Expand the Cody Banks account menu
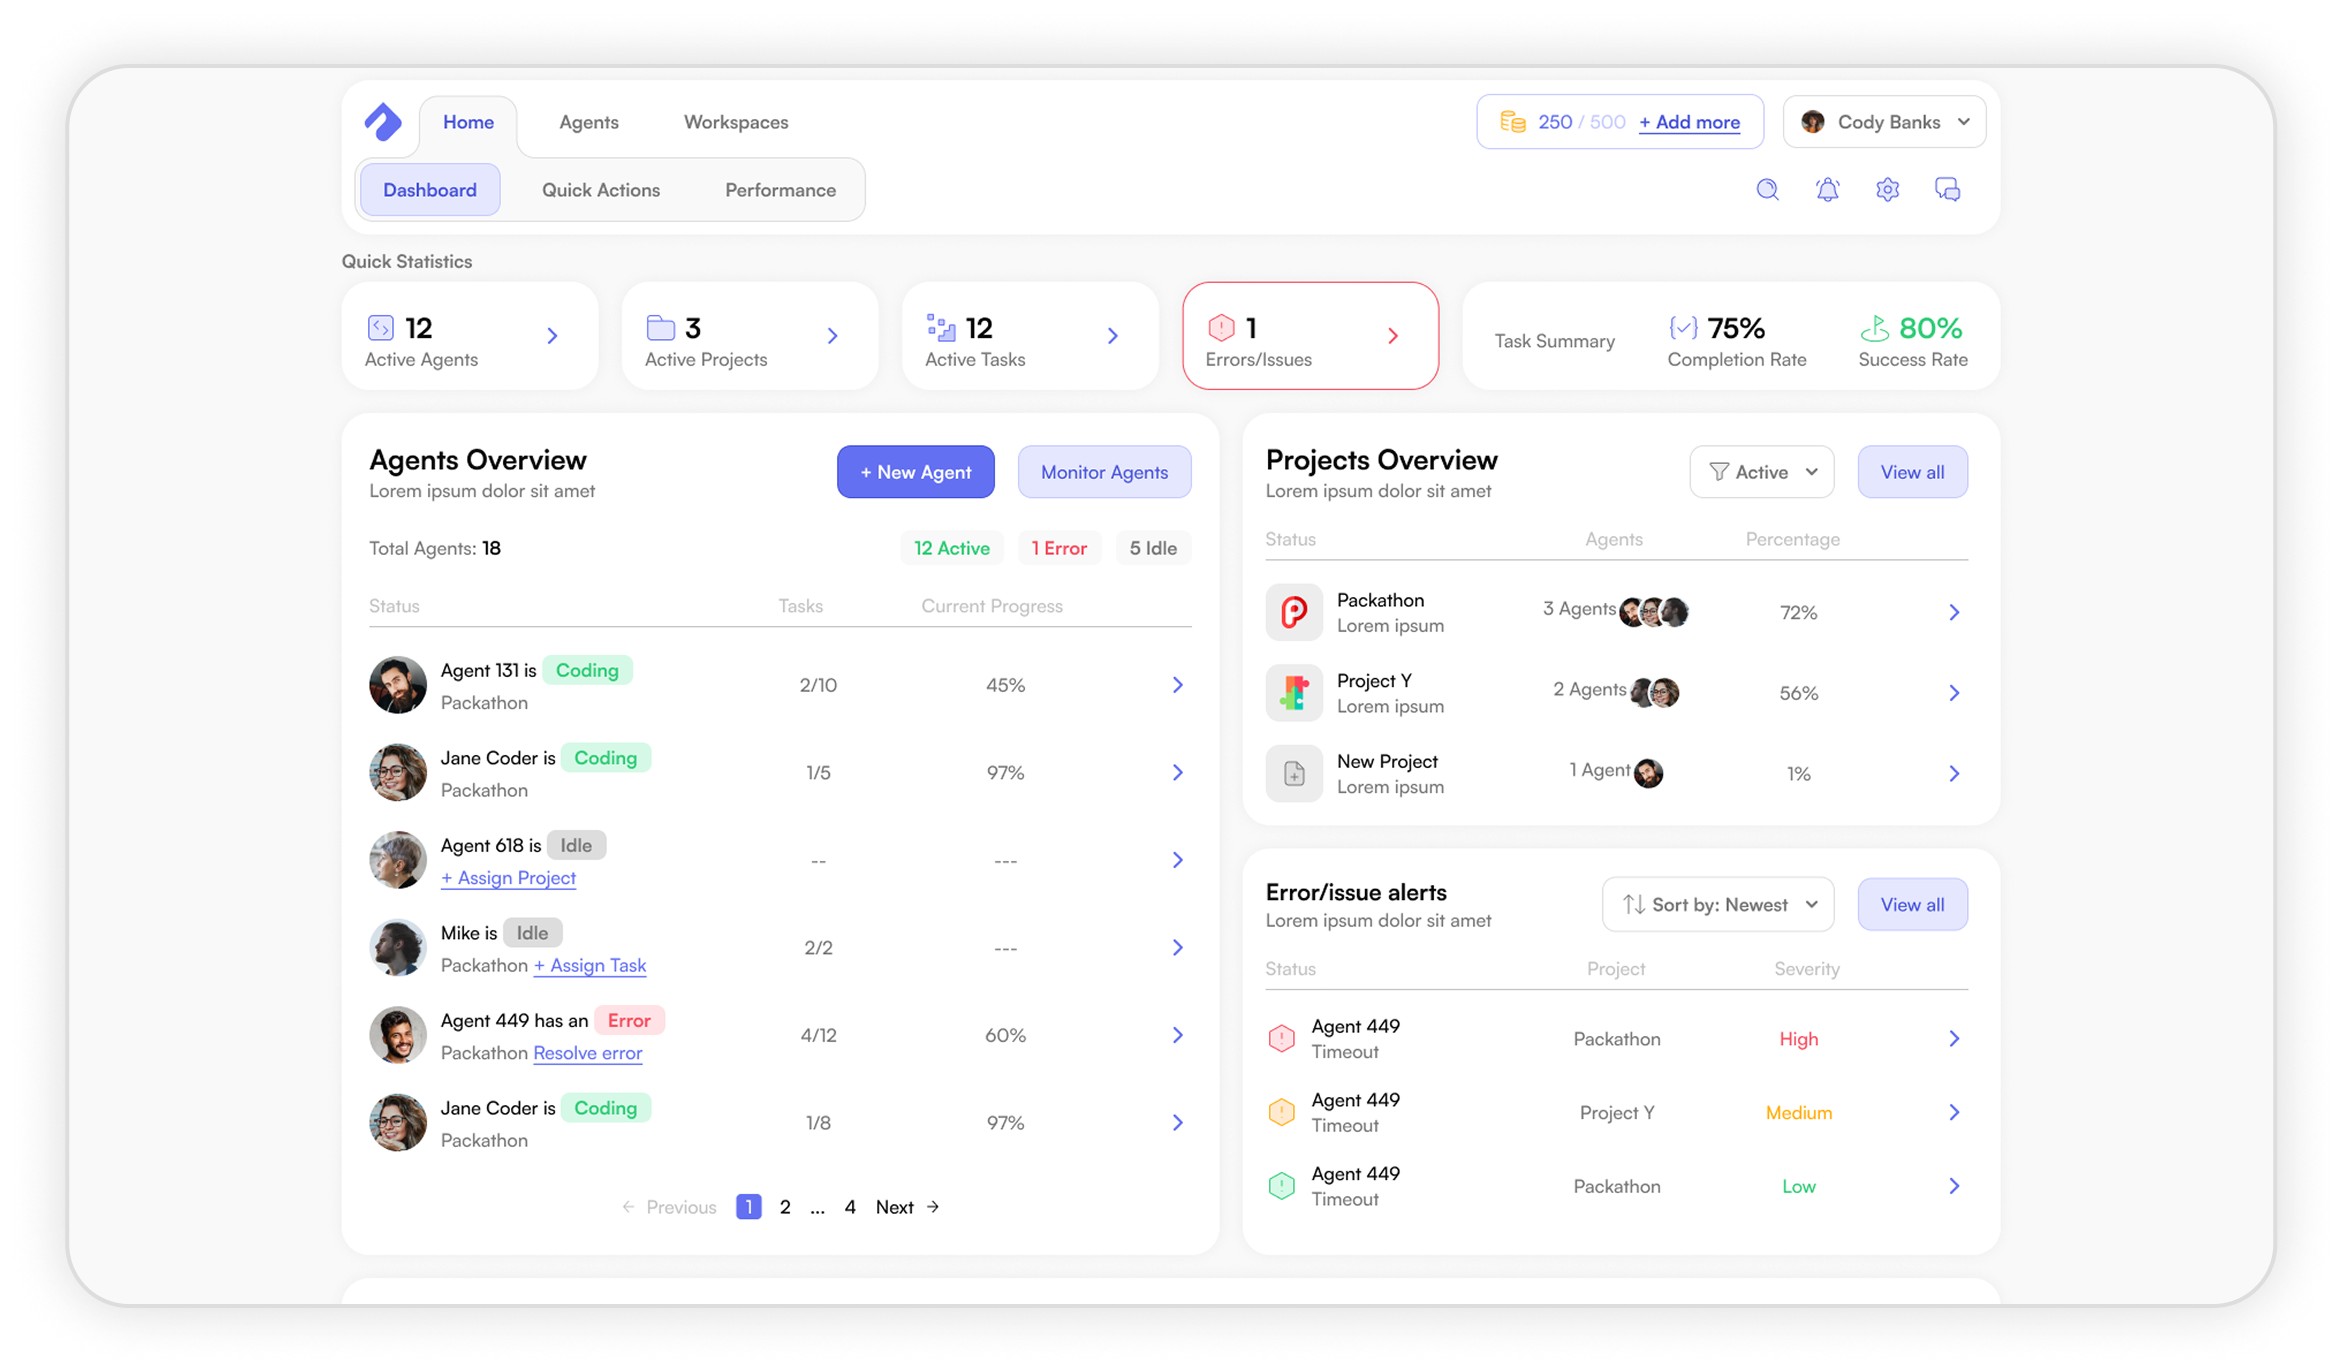Screen dimensions: 2341x1372 [x=1884, y=121]
